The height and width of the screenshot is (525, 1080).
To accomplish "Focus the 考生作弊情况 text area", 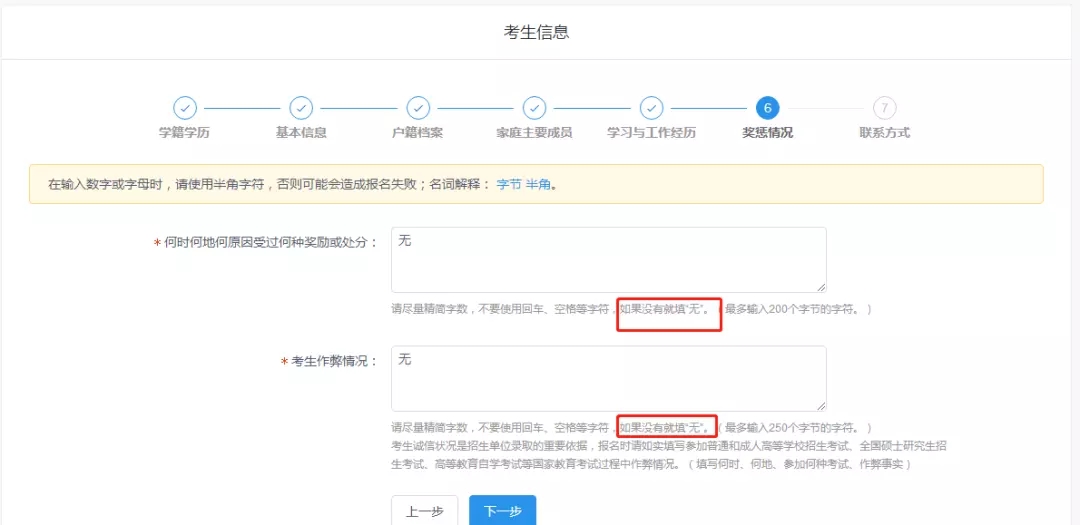I will pyautogui.click(x=608, y=378).
